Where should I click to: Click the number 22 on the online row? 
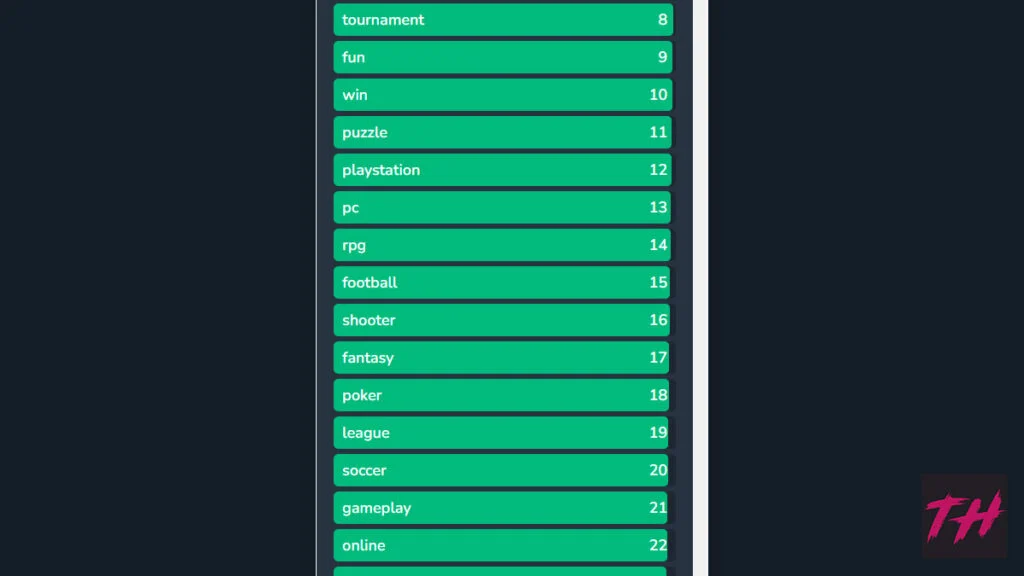658,545
